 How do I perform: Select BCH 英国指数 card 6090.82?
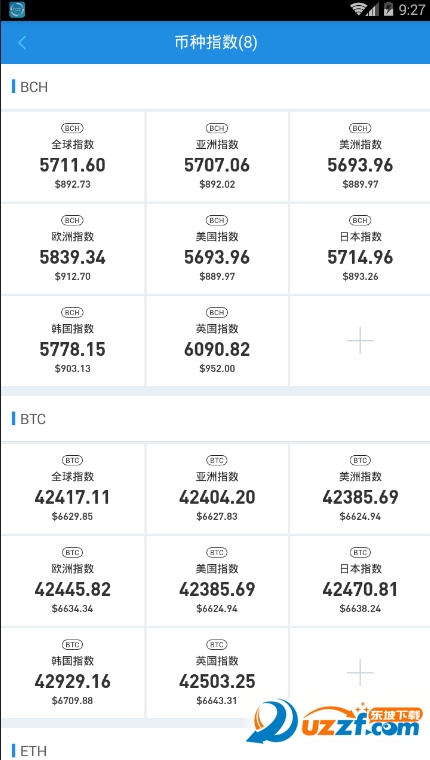click(x=217, y=341)
